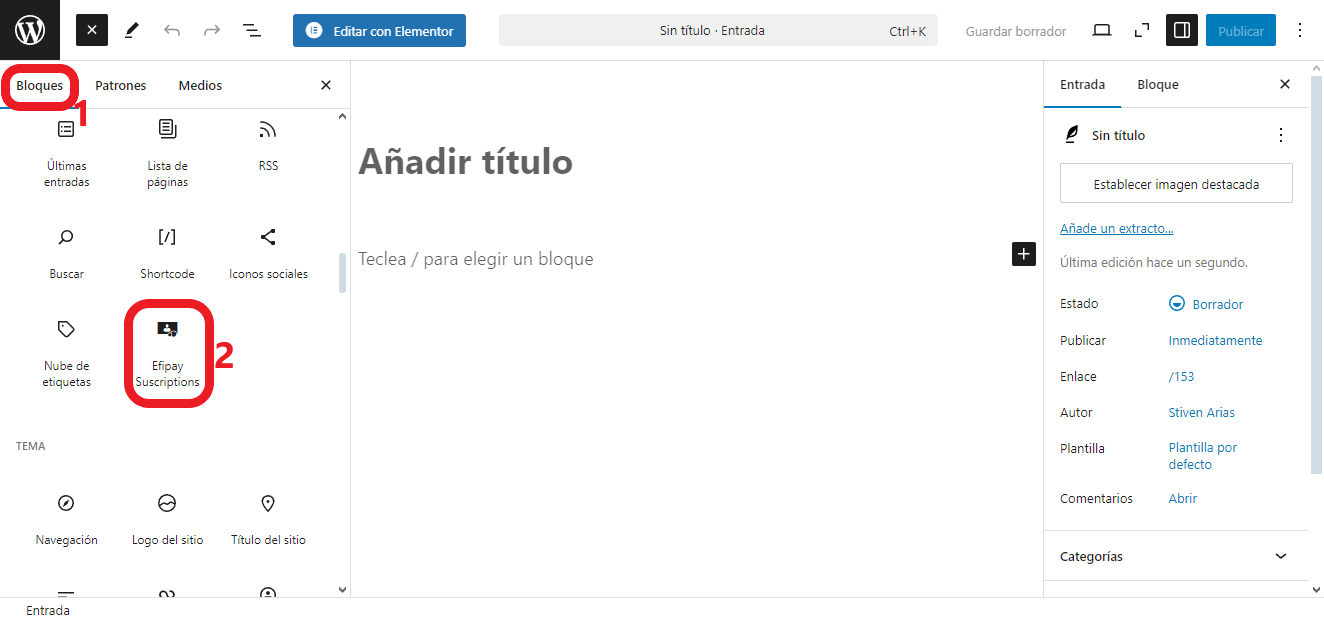Toggle the settings sidebar panel
The height and width of the screenshot is (622, 1324).
(1181, 30)
